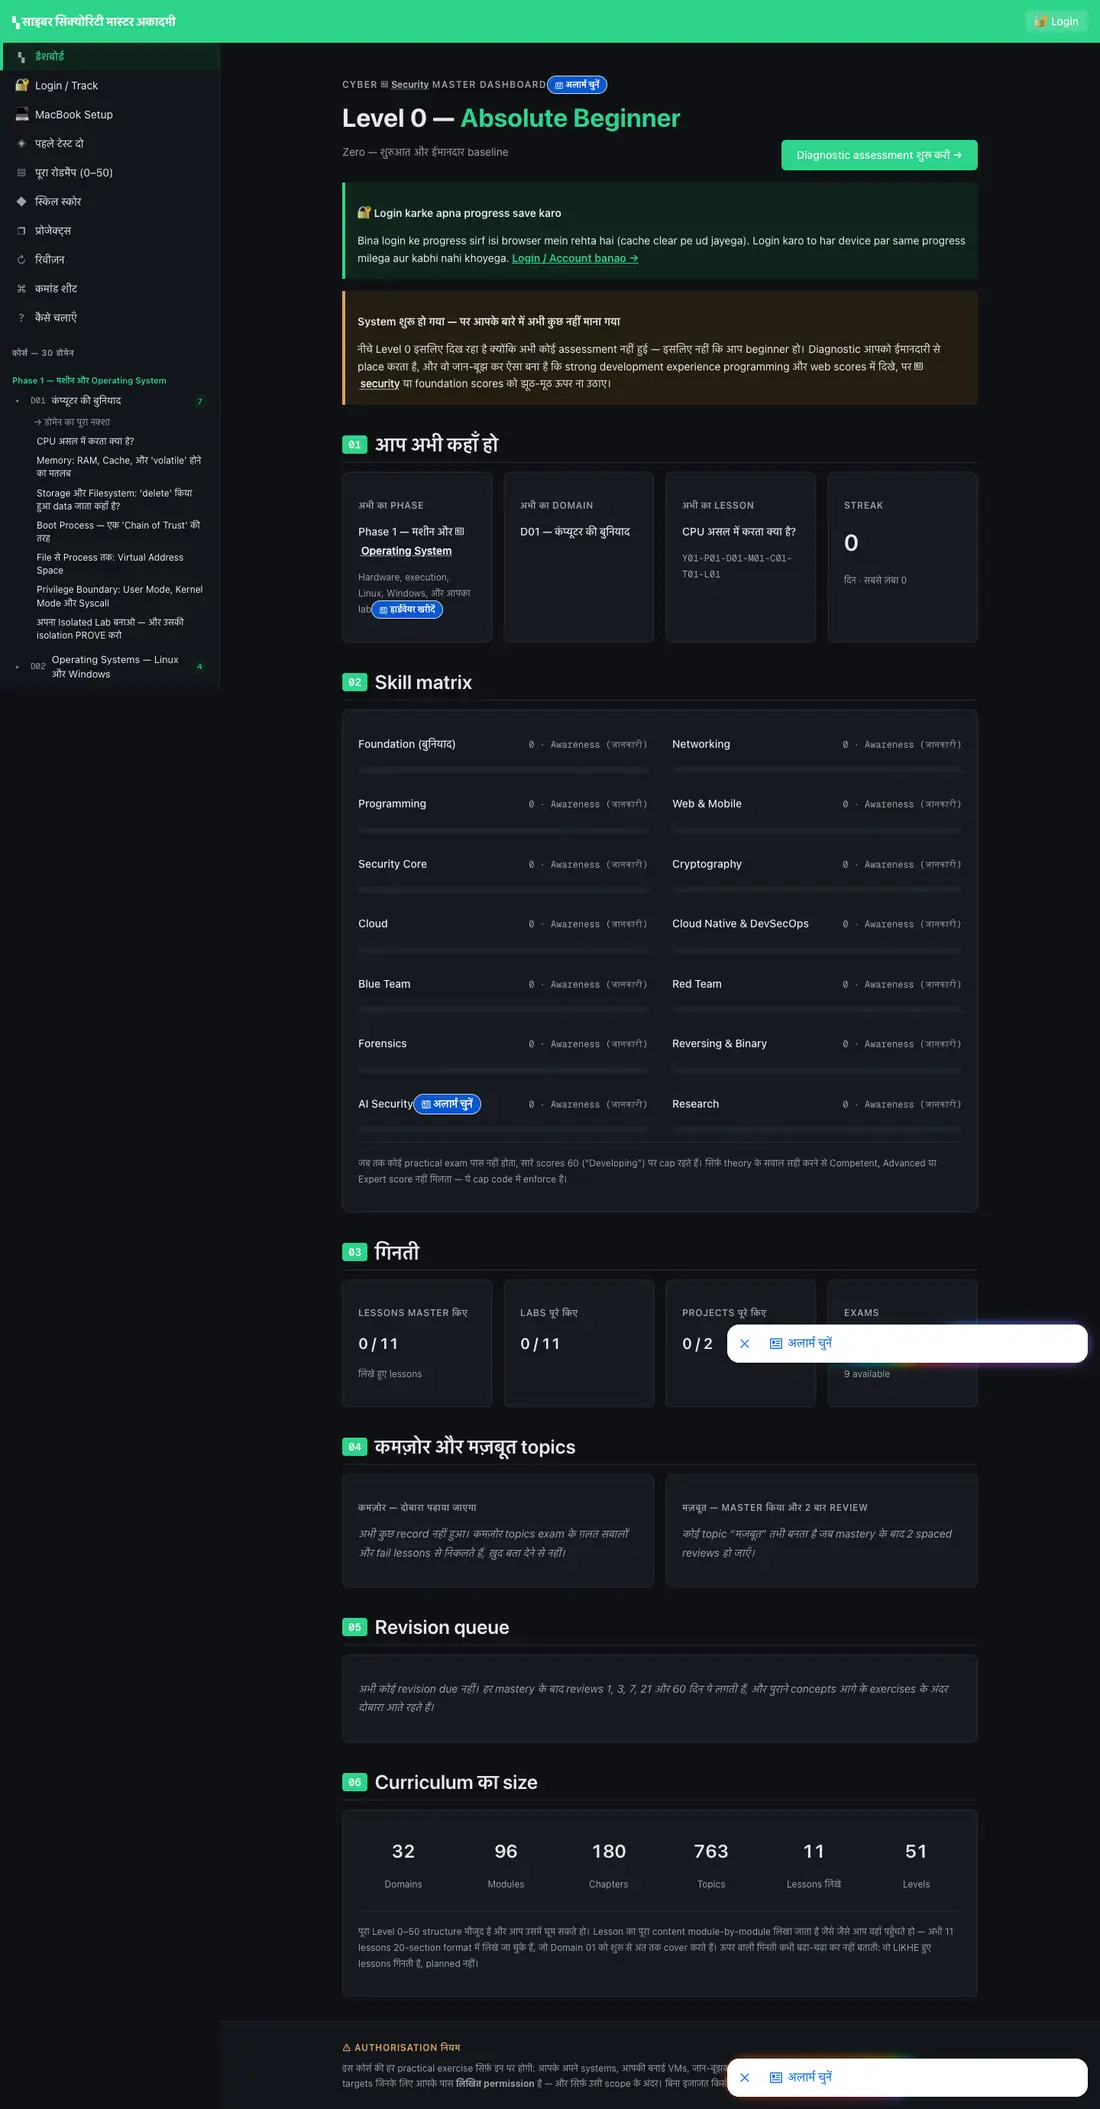
Task: Click the Programming skill progress bar
Action: pyautogui.click(x=503, y=830)
